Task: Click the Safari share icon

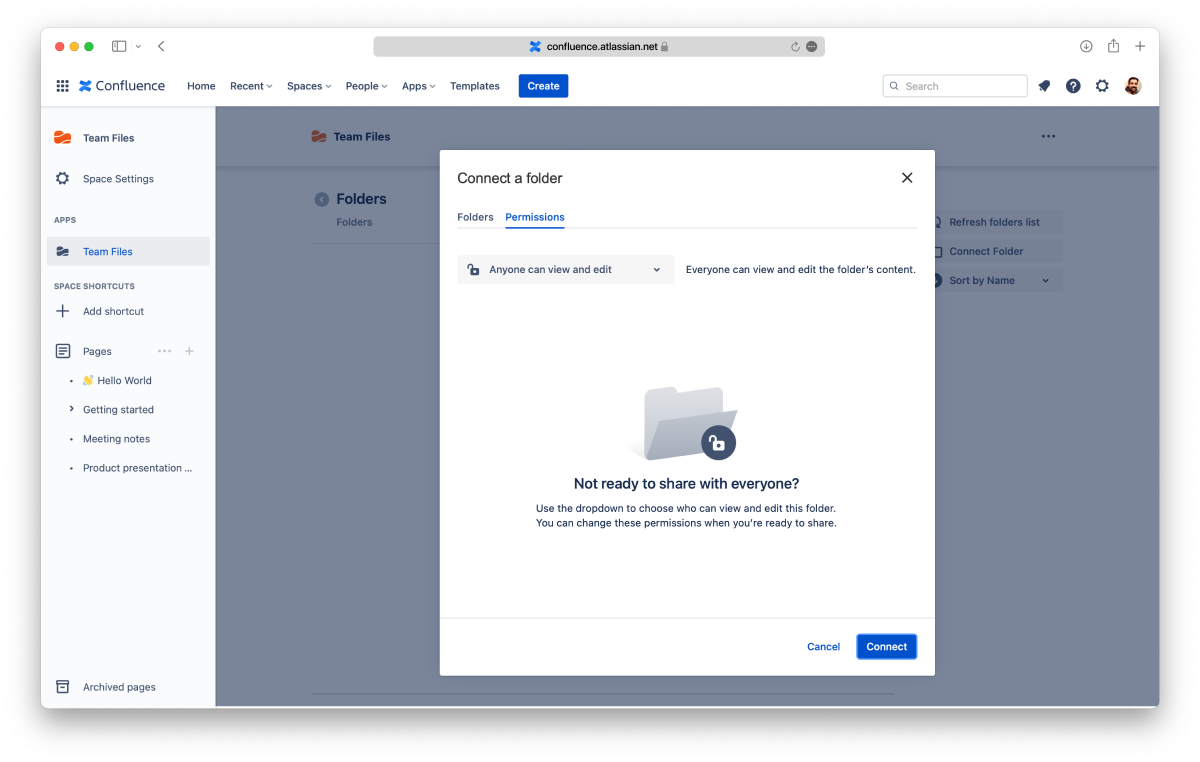Action: pos(1113,46)
